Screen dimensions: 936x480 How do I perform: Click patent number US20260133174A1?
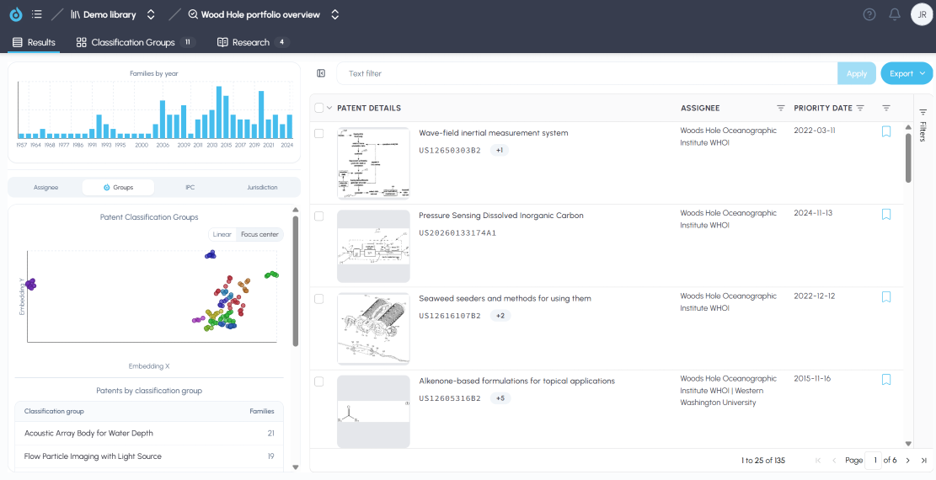[x=458, y=233]
